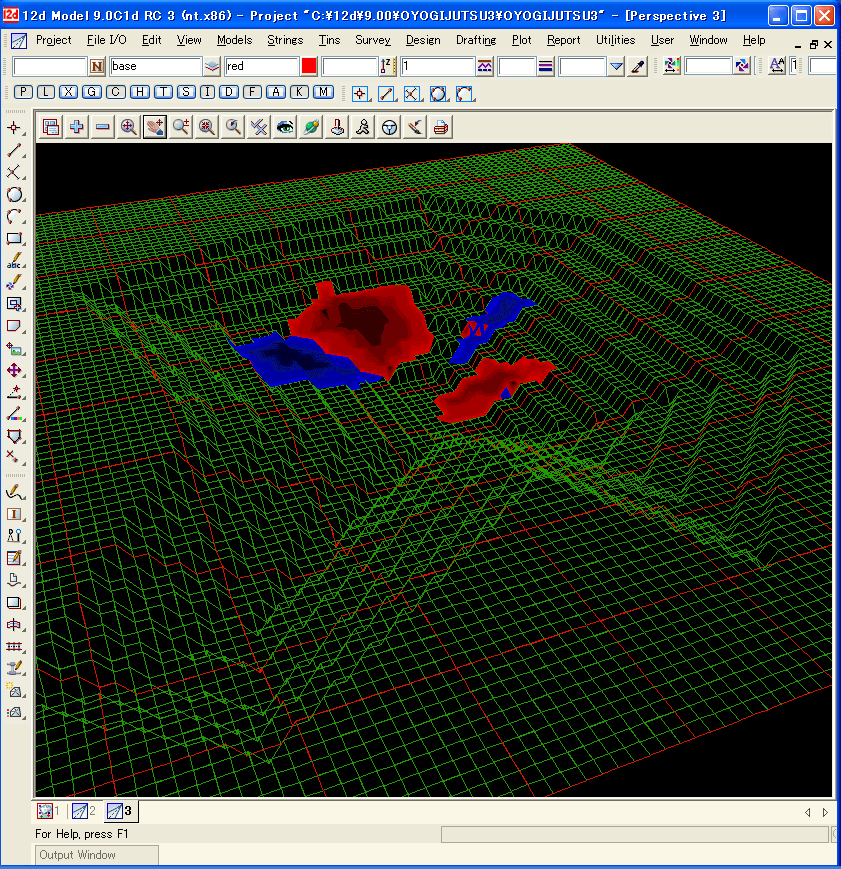
Task: Select the purple move arrows tool
Action: [14, 370]
